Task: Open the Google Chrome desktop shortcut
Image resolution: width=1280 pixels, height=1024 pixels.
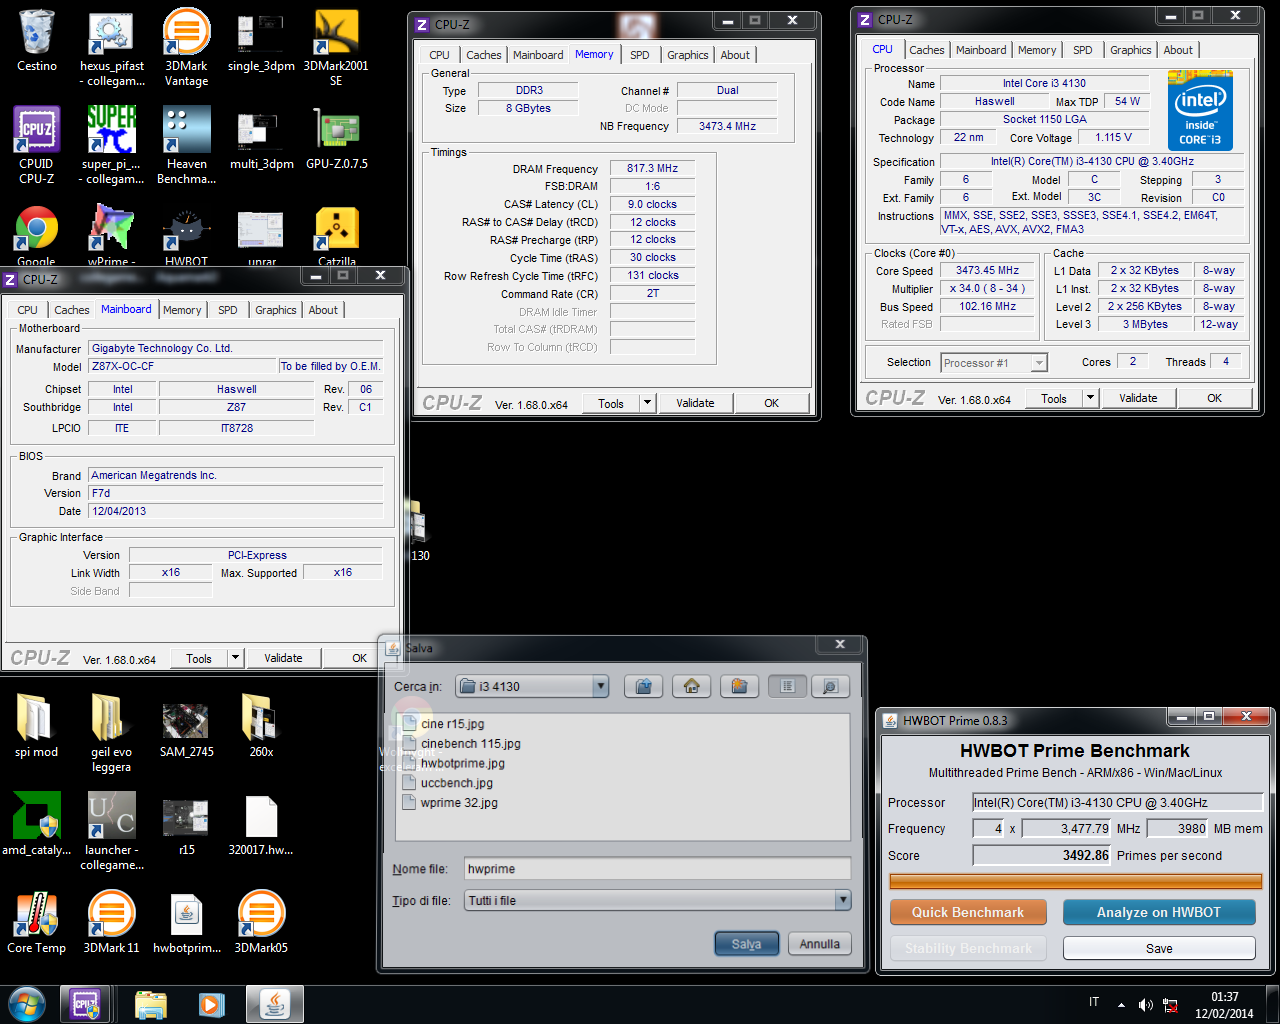Action: click(37, 236)
